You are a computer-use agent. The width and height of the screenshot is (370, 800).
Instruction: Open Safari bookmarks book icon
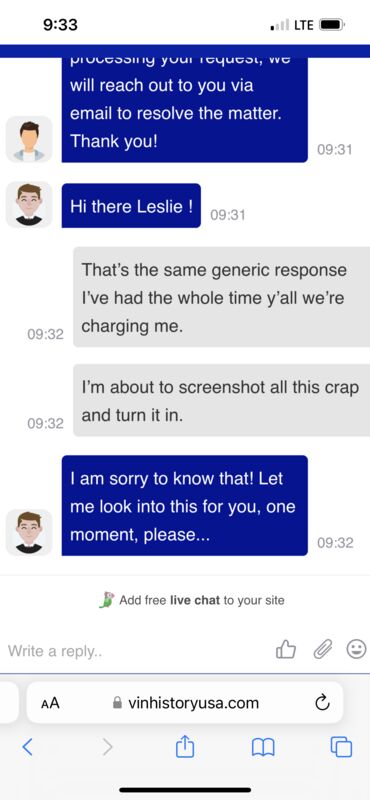tap(263, 748)
